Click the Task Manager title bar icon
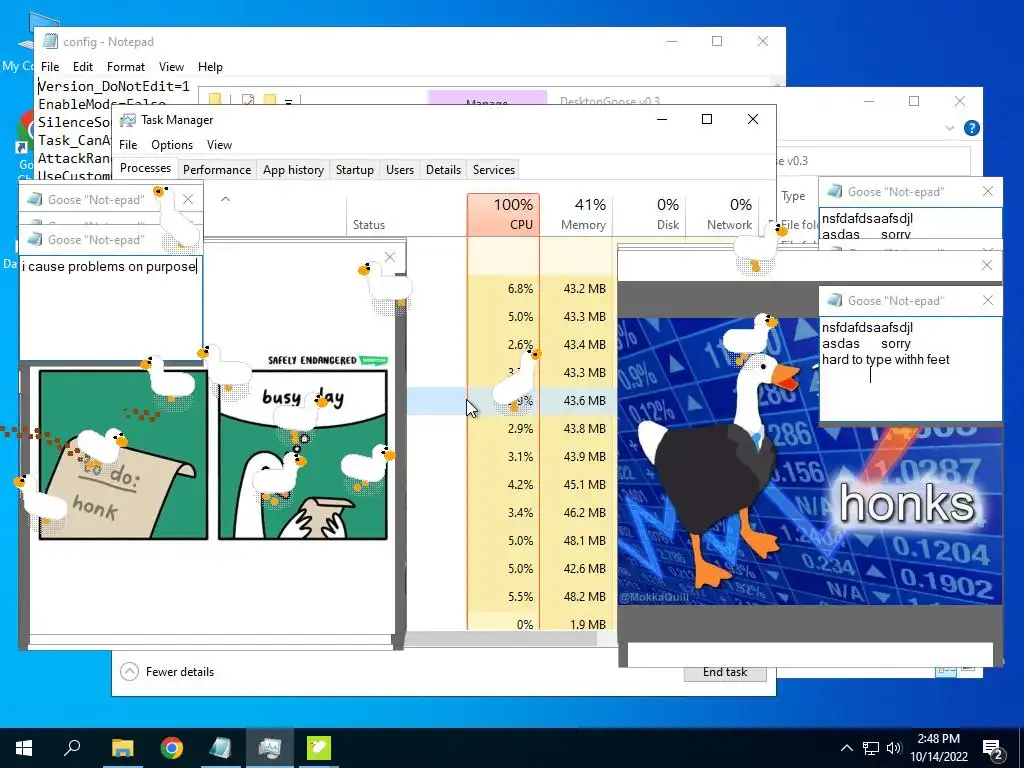 (128, 120)
